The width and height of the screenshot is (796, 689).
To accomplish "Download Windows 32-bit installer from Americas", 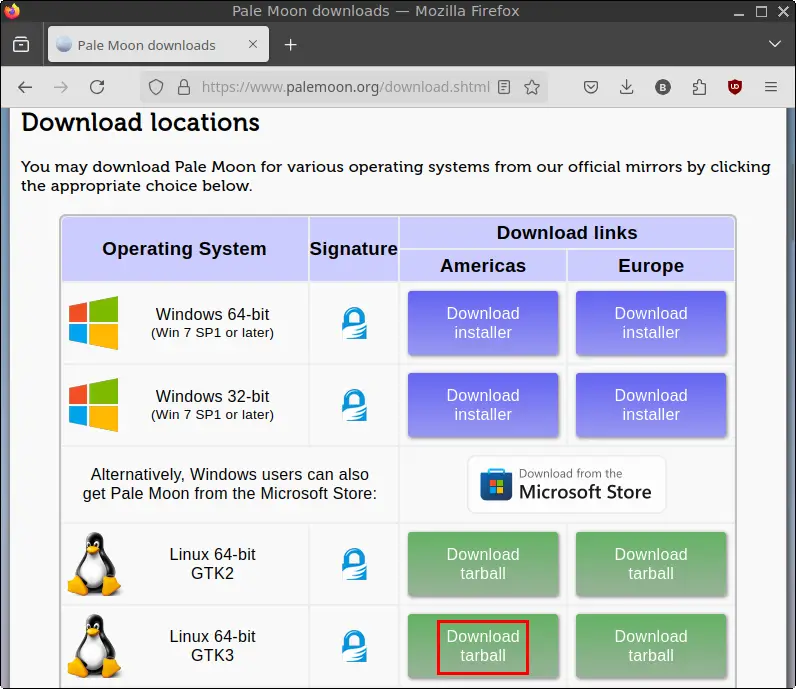I will pyautogui.click(x=483, y=405).
